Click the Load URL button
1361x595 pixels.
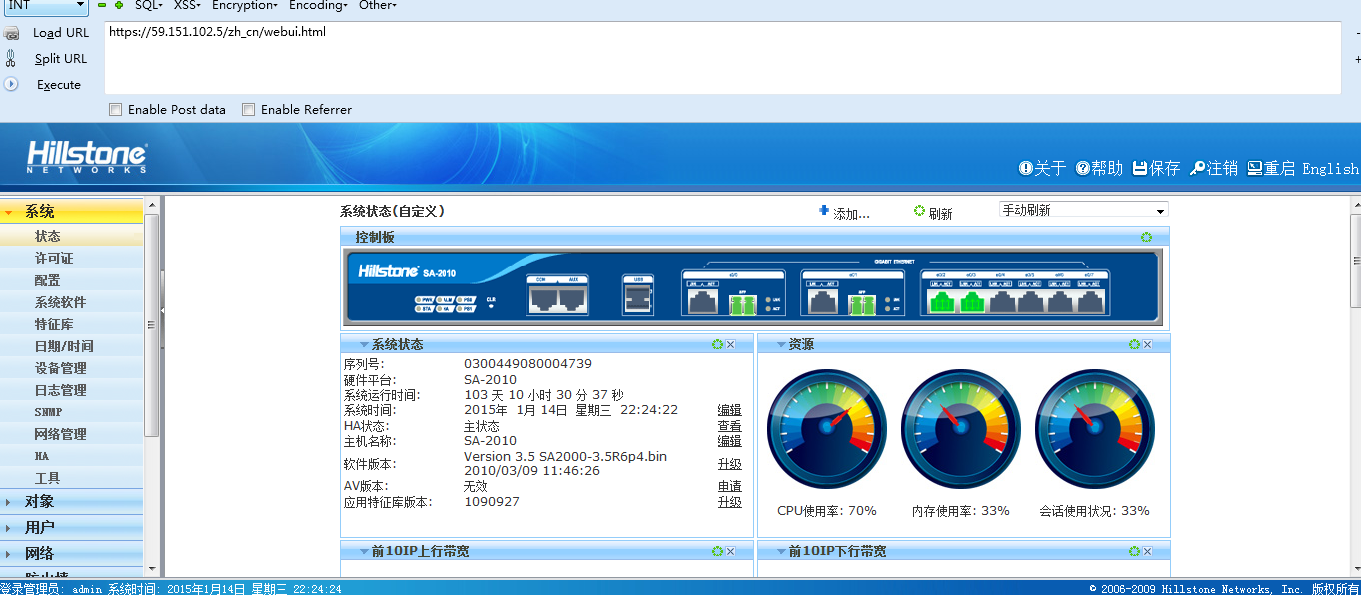[61, 32]
